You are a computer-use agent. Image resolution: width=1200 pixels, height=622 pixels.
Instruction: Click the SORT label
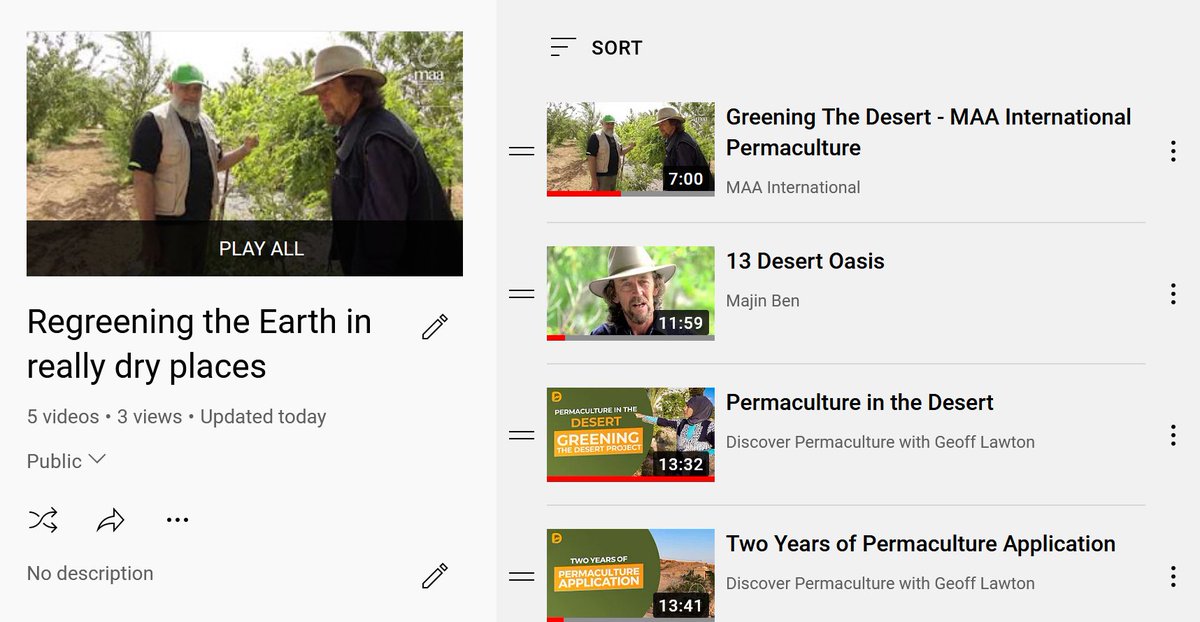616,47
